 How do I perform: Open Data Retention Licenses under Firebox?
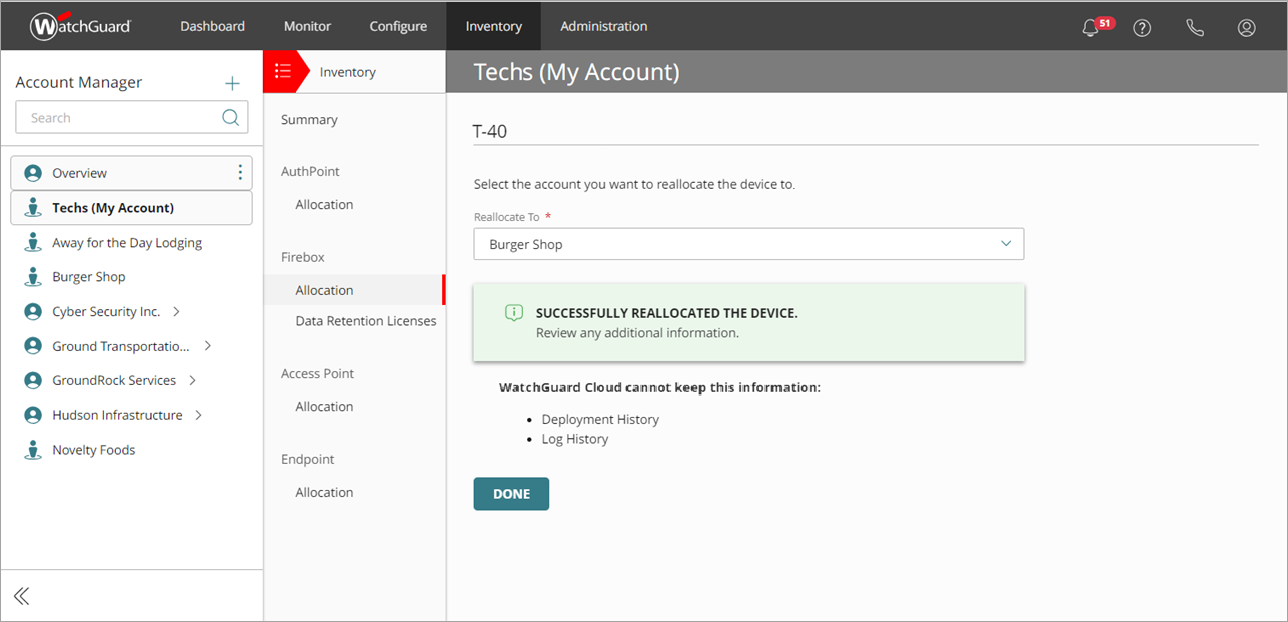(365, 320)
